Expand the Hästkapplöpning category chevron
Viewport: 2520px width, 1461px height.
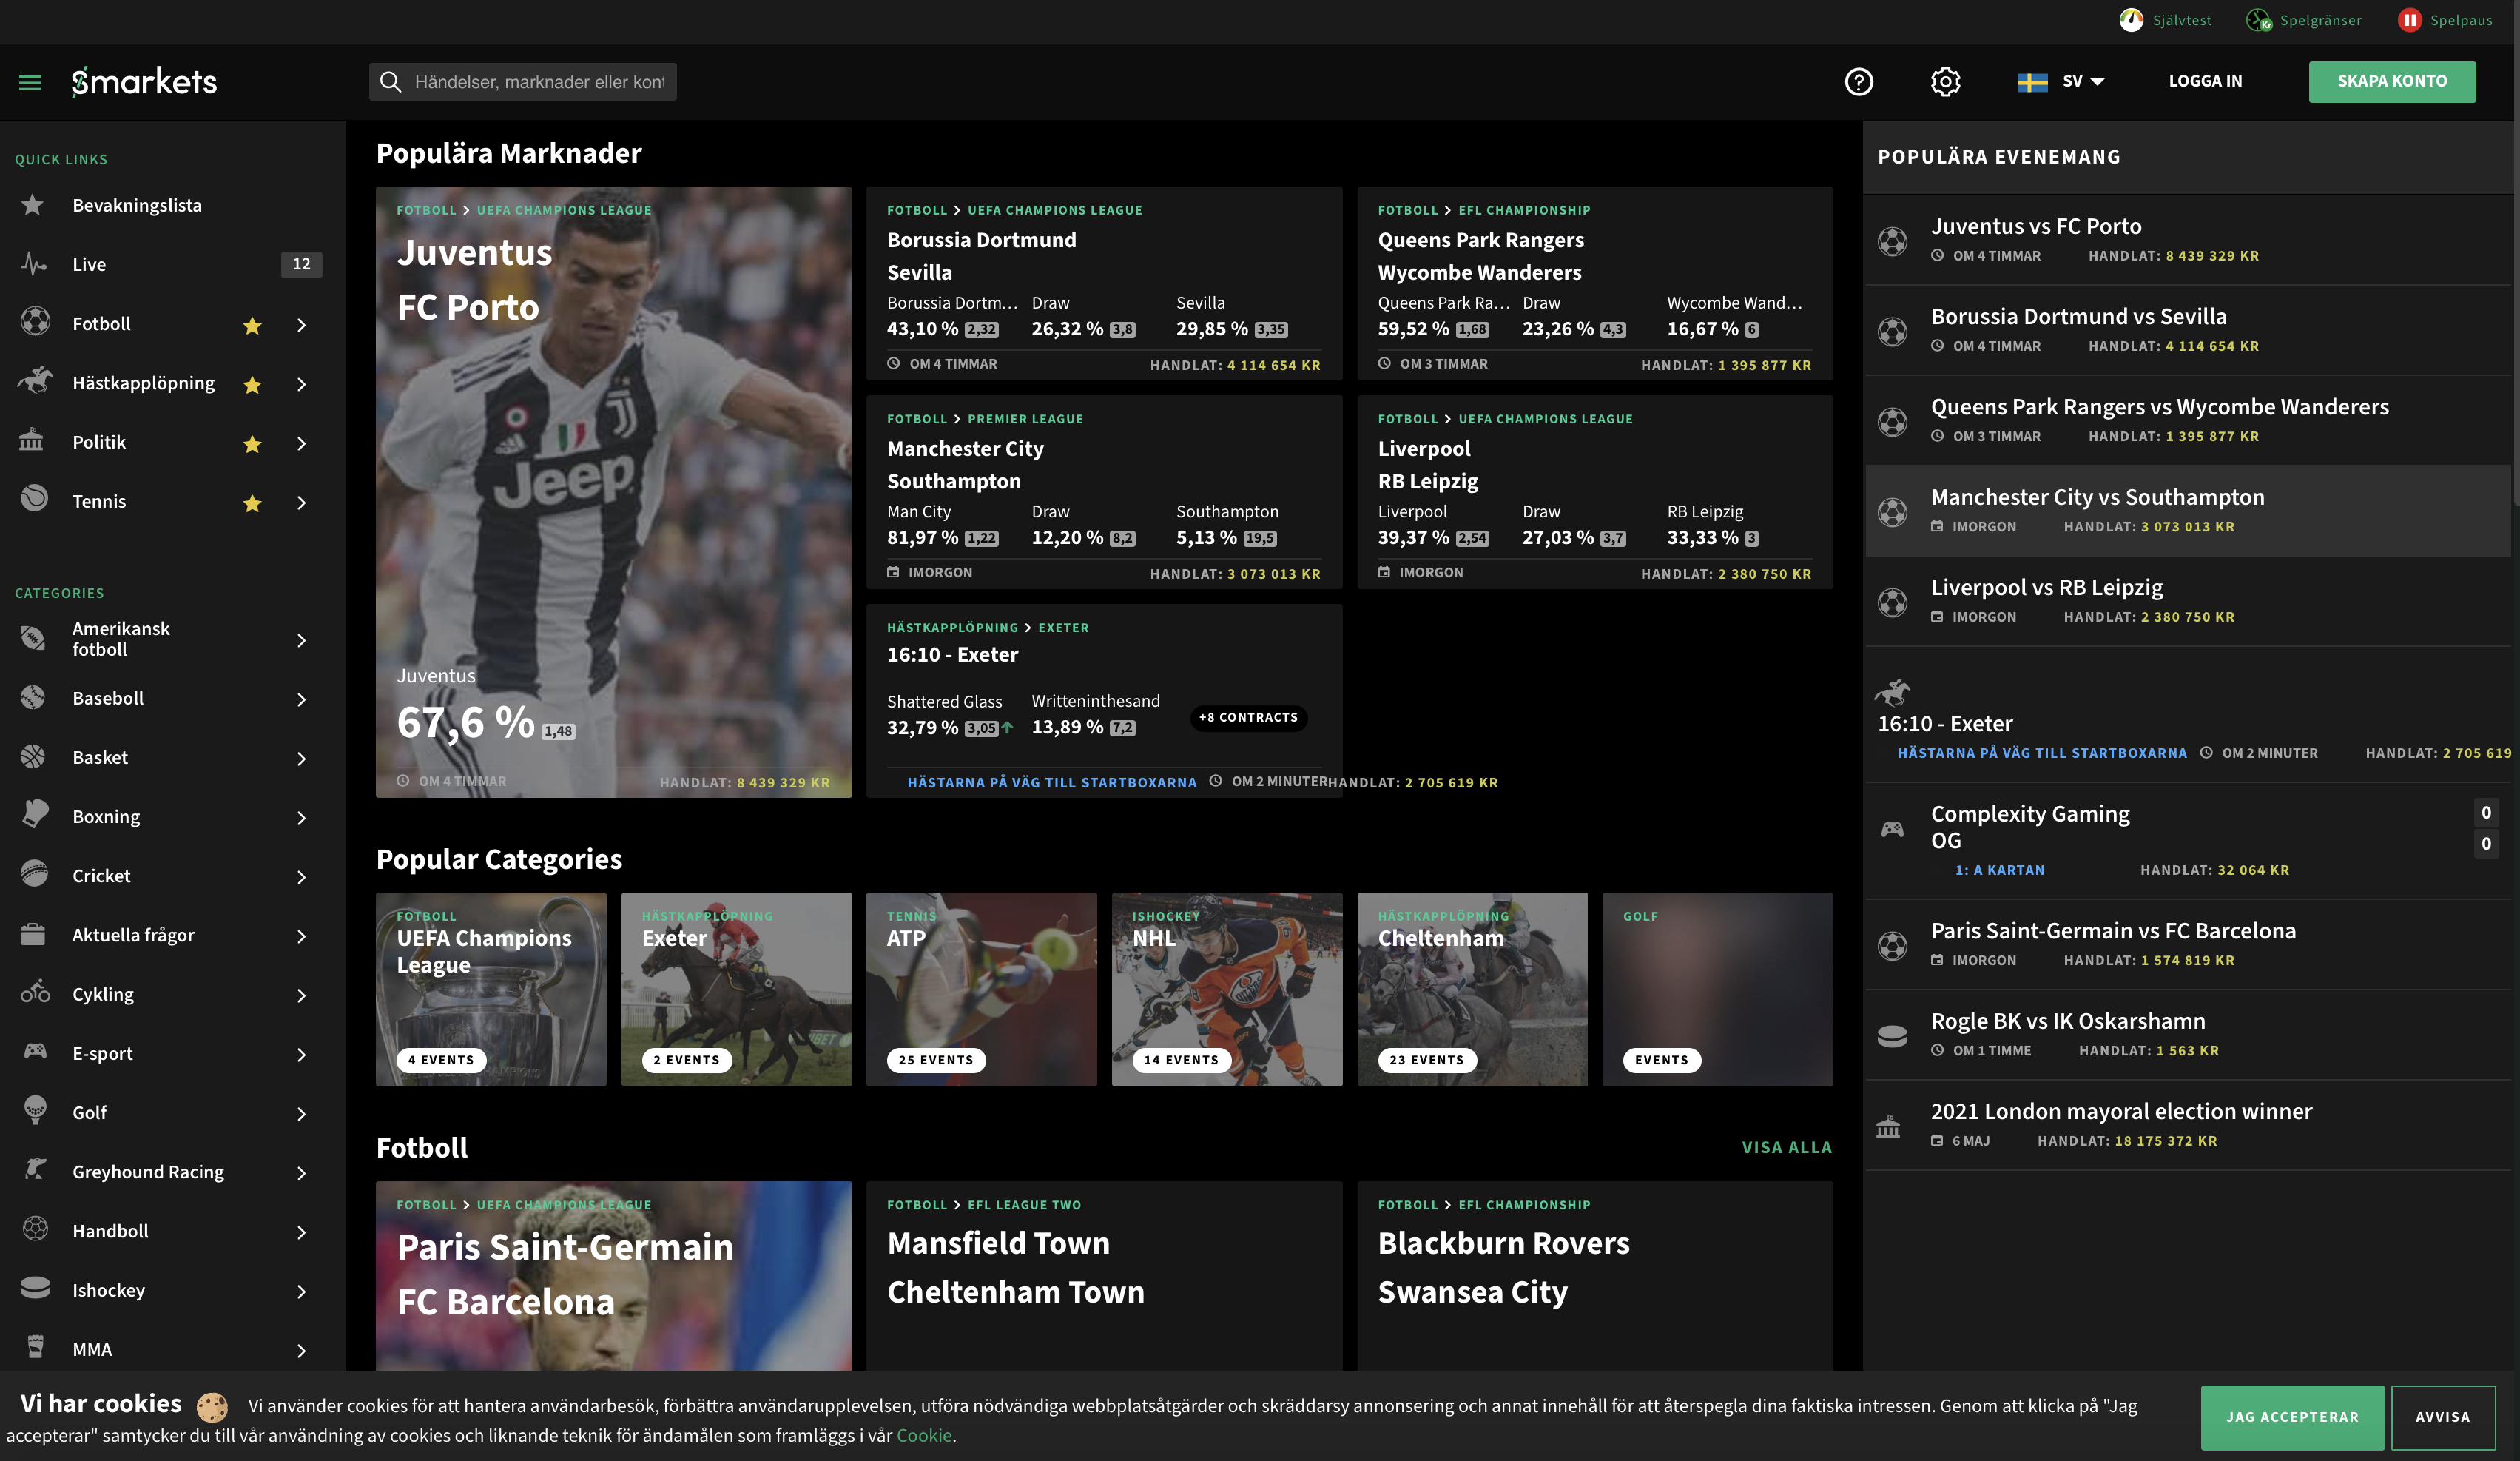301,385
